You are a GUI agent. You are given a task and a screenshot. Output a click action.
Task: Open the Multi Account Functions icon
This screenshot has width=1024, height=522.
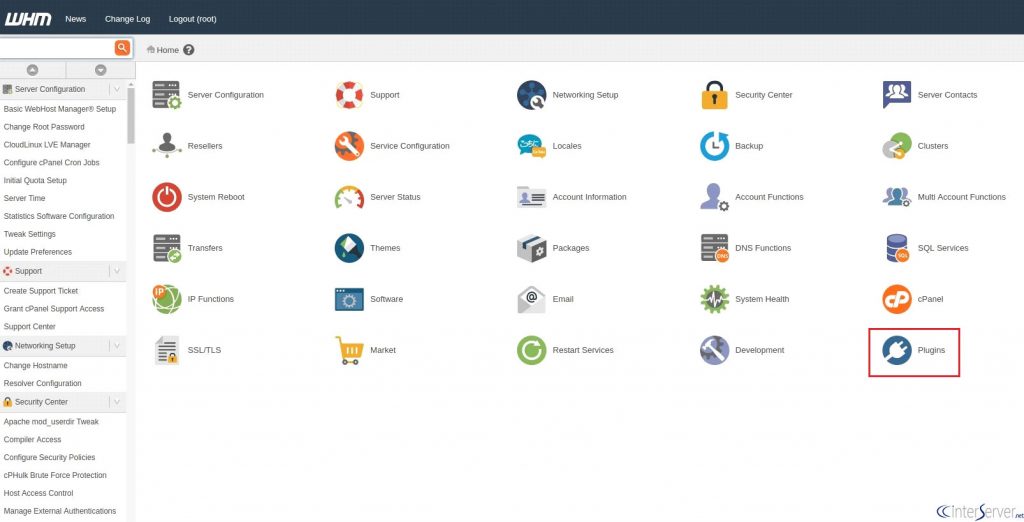click(x=897, y=197)
